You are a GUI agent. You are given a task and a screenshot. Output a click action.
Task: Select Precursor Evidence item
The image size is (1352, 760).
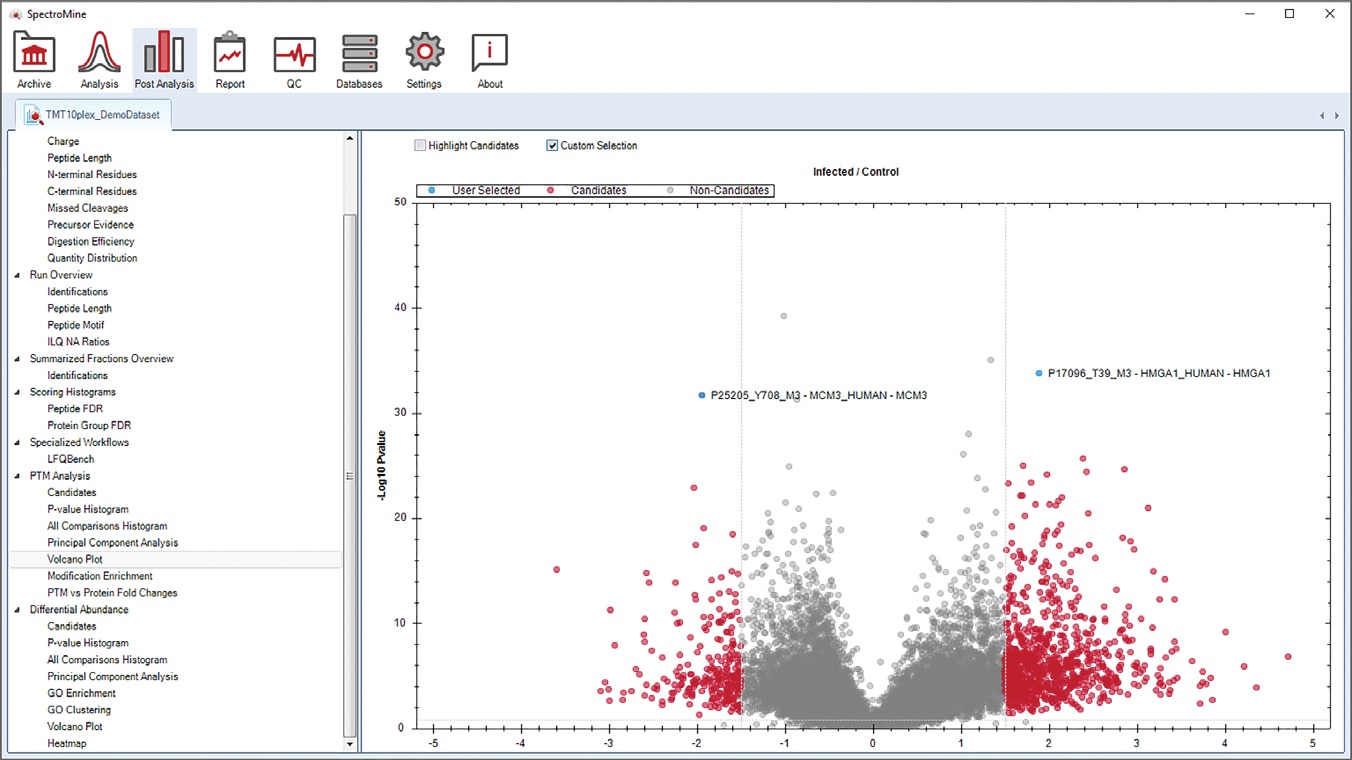coord(92,225)
